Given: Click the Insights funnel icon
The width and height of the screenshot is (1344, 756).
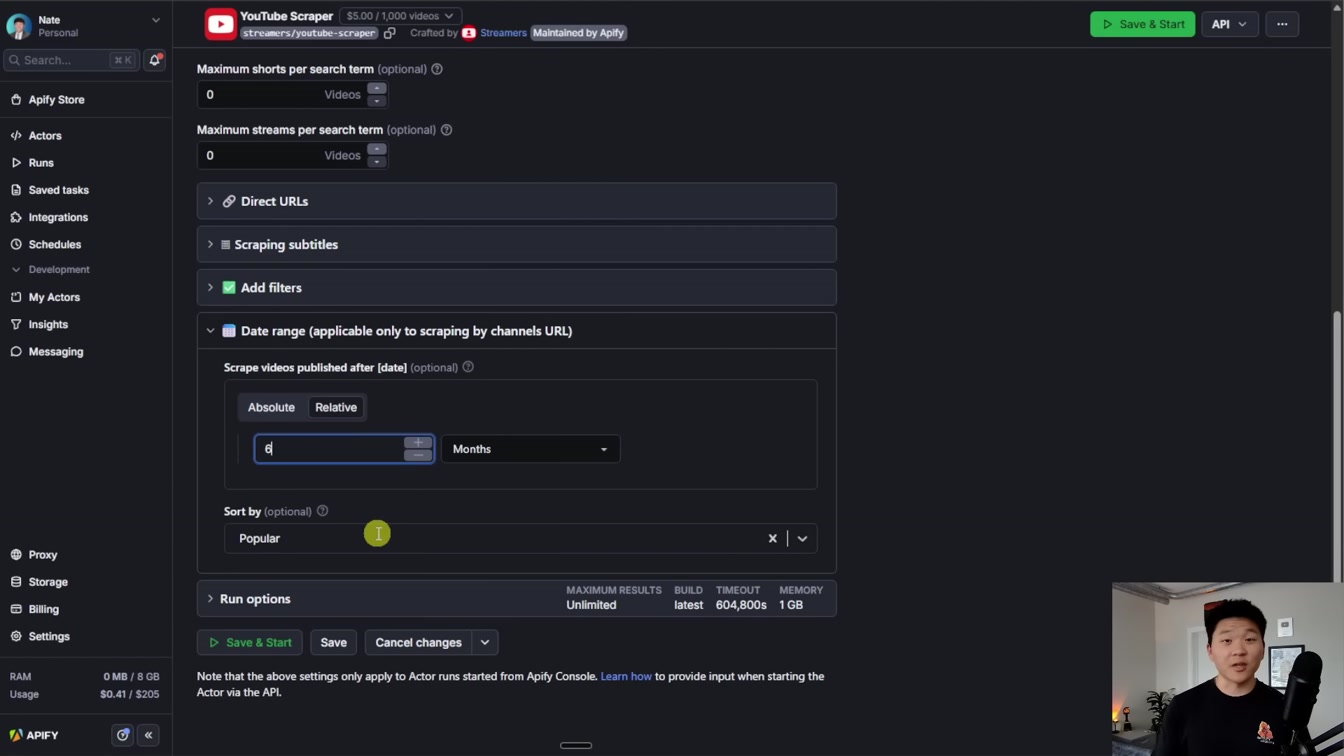Looking at the screenshot, I should coord(16,324).
